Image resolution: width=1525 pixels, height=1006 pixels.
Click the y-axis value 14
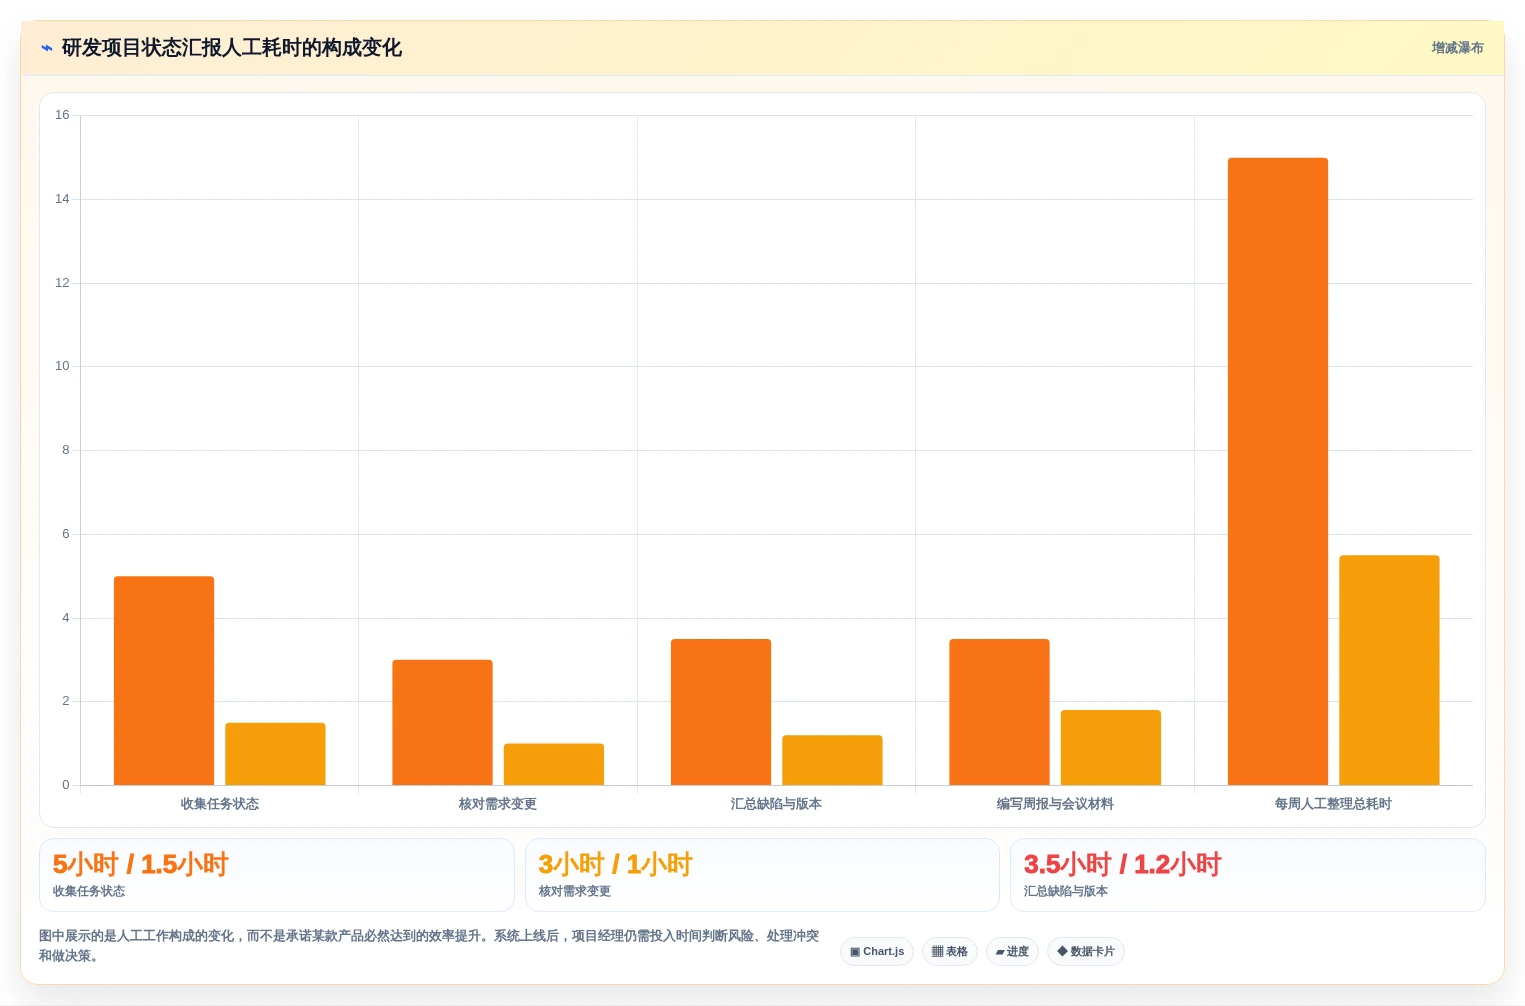pyautogui.click(x=62, y=199)
